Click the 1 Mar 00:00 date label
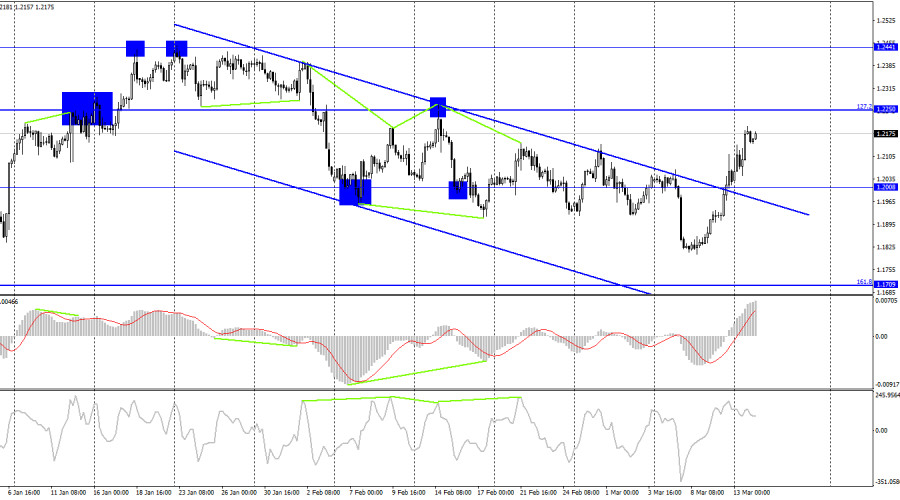The width and height of the screenshot is (900, 500). (x=622, y=493)
